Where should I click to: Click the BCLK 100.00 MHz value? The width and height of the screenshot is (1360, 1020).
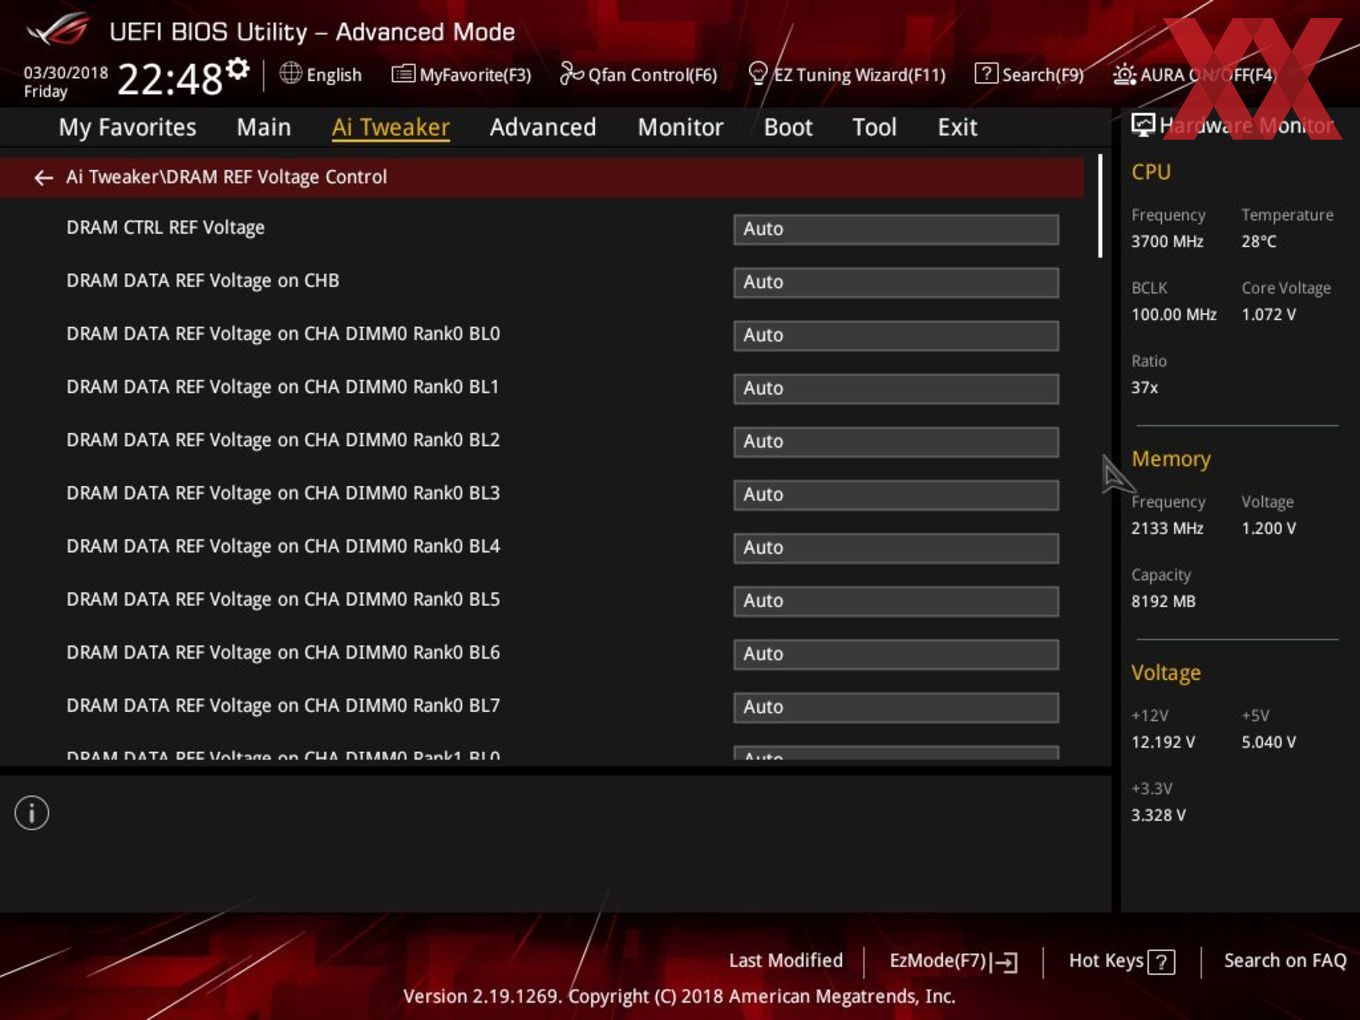(1174, 314)
